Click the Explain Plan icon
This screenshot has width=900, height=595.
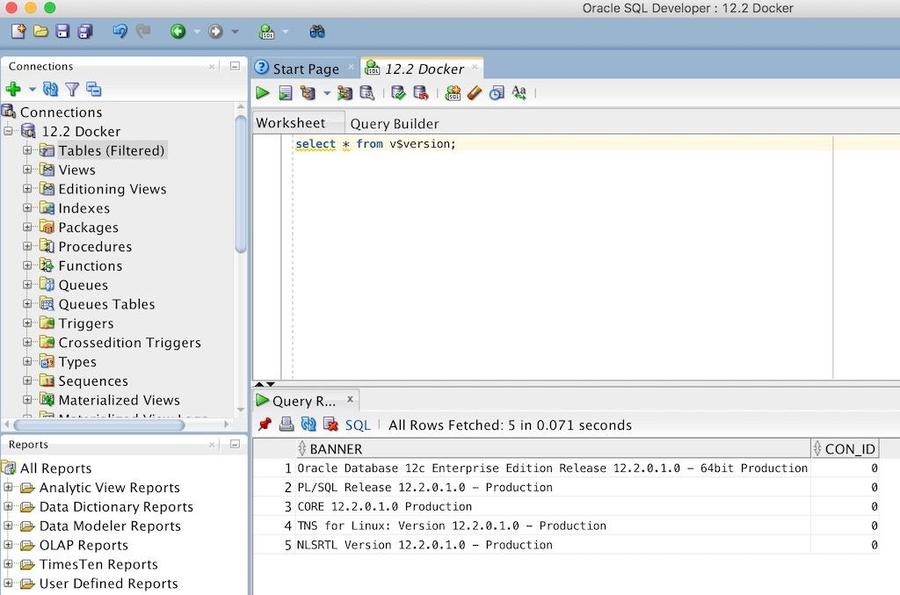tap(308, 92)
